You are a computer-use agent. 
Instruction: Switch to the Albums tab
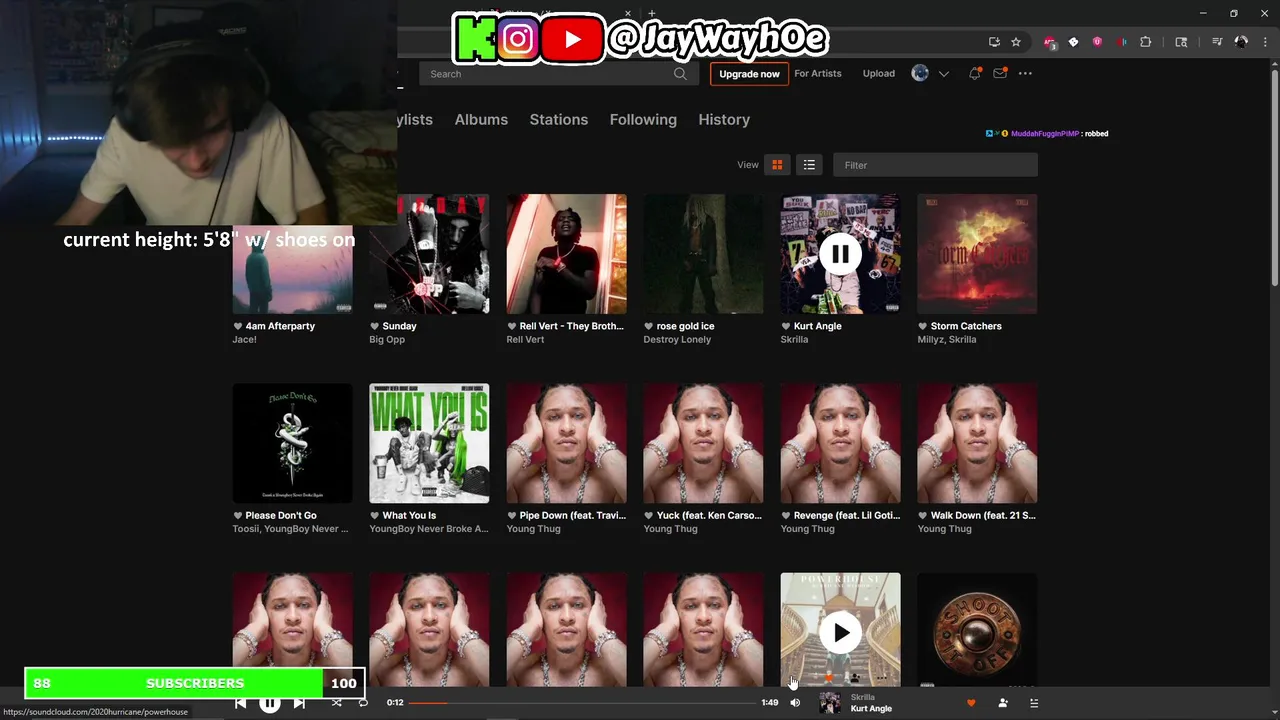click(481, 119)
